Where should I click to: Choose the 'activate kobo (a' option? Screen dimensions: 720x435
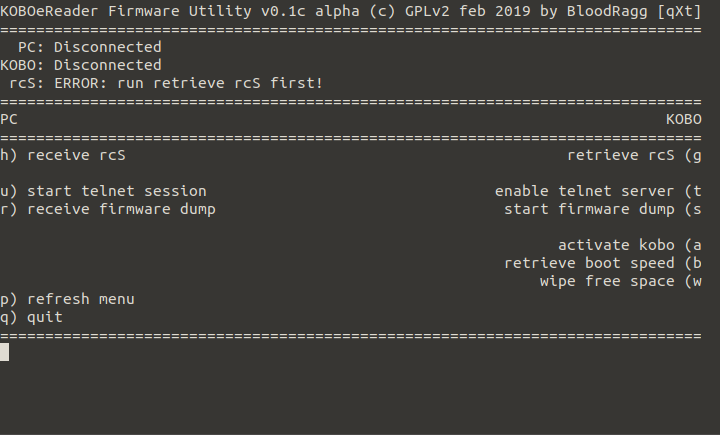click(x=629, y=245)
